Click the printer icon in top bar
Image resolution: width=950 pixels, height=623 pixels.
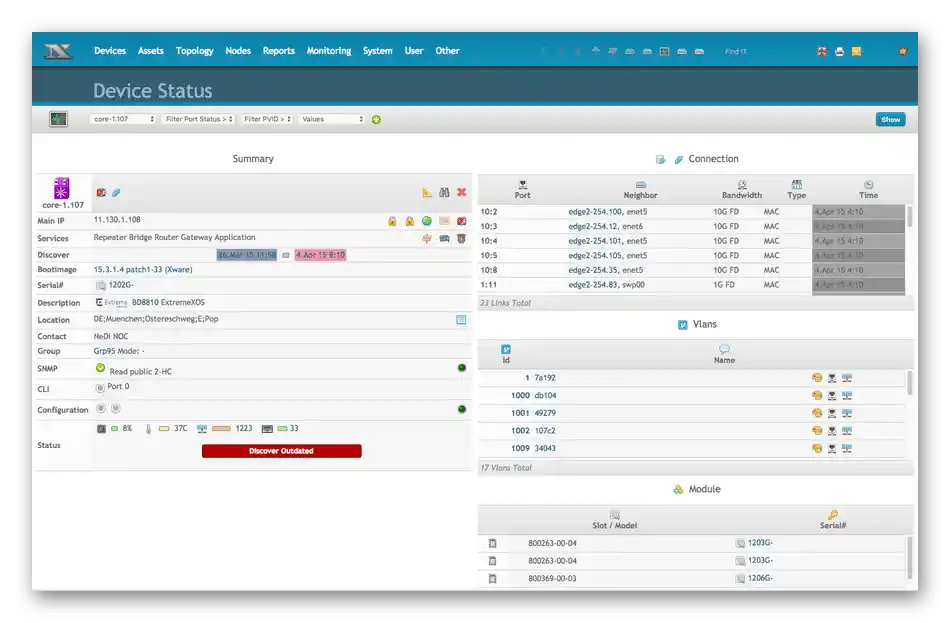click(x=839, y=52)
